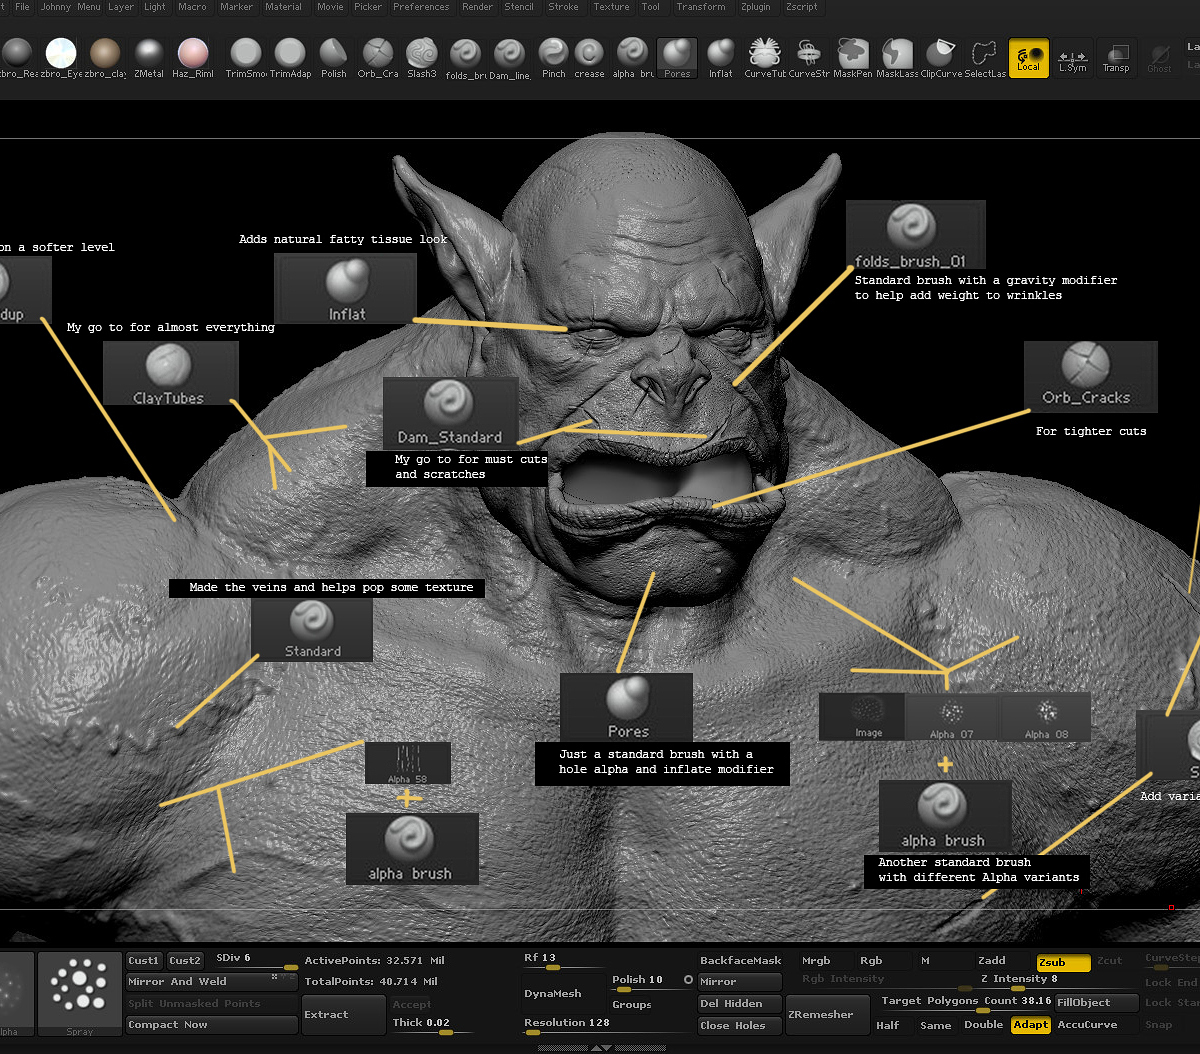Toggle Zsub sculpting mode
The image size is (1200, 1054).
click(1063, 962)
